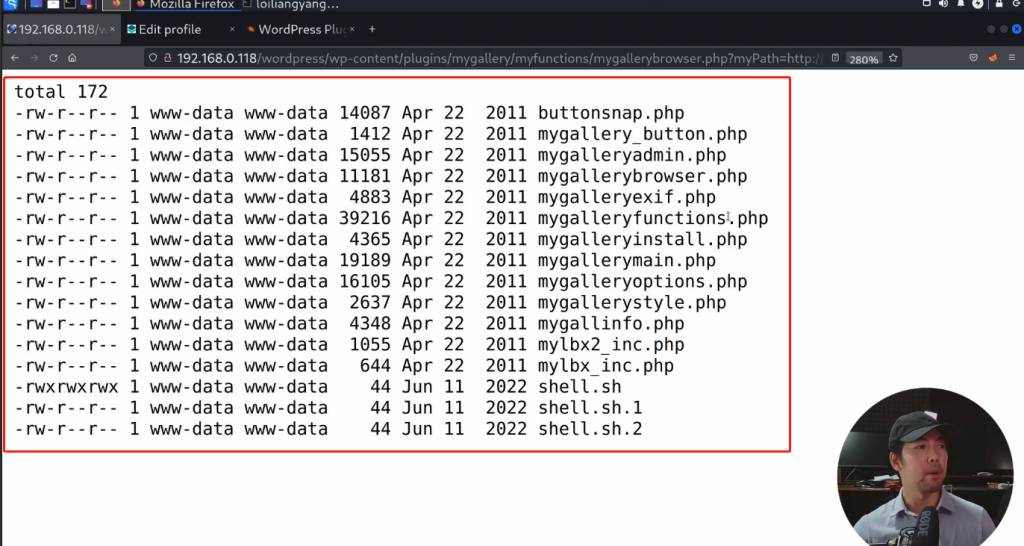Click the browser back arrow
The width and height of the screenshot is (1024, 546).
click(14, 58)
